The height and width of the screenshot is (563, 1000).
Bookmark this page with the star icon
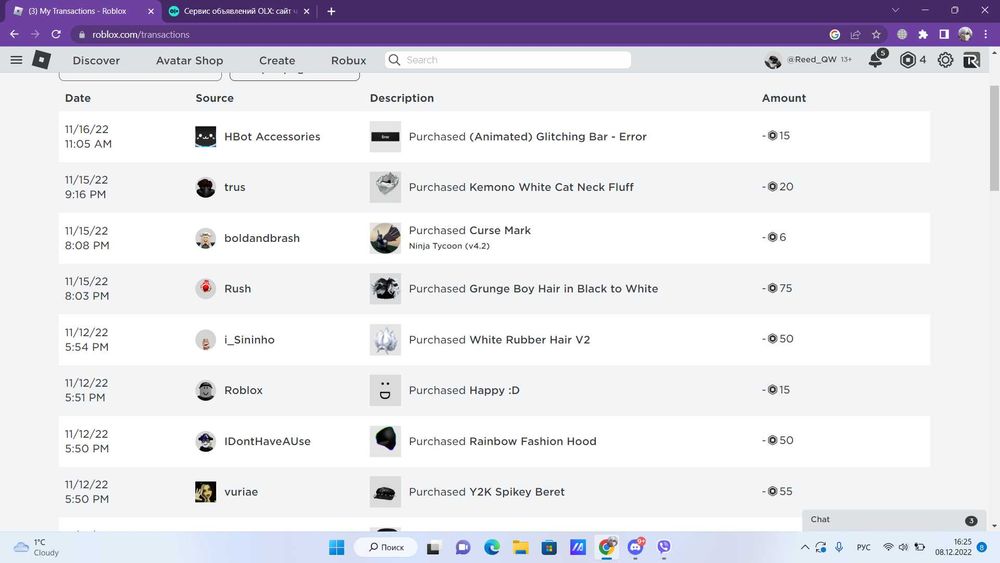coord(876,34)
